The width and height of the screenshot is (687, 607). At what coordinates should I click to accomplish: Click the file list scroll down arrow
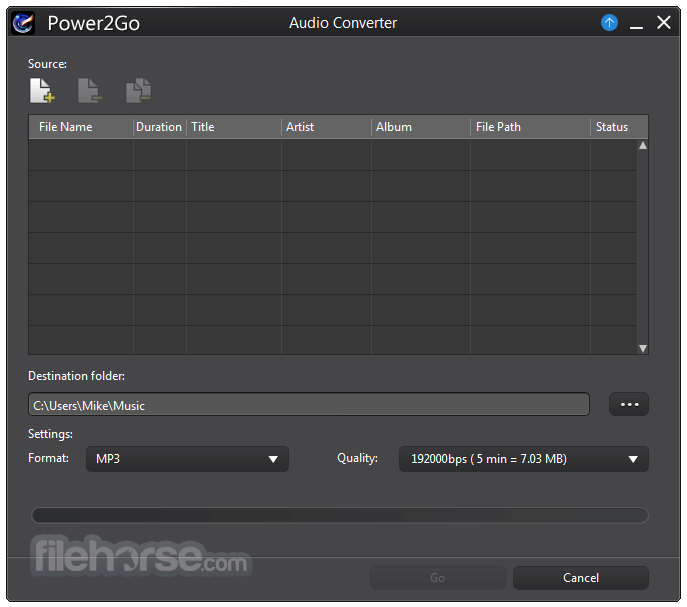point(643,348)
